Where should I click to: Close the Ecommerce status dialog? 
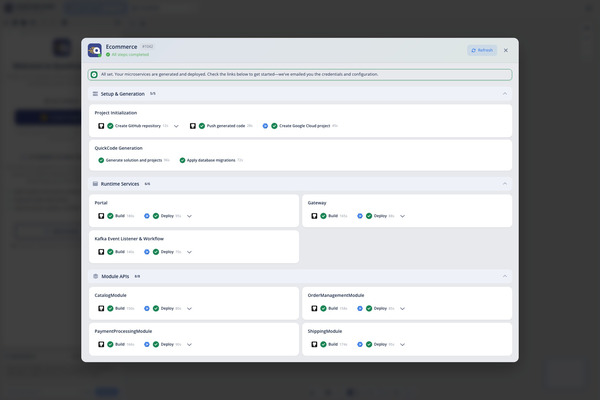[x=506, y=50]
